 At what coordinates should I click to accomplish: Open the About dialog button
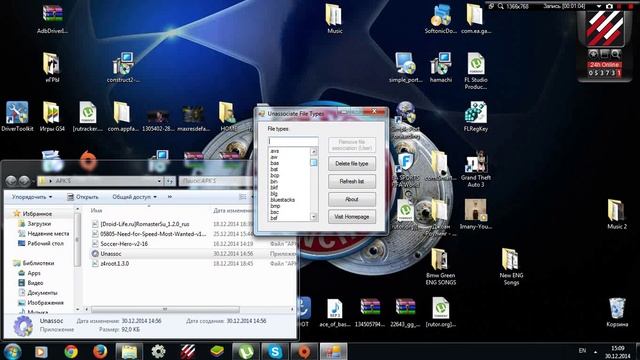tap(352, 199)
